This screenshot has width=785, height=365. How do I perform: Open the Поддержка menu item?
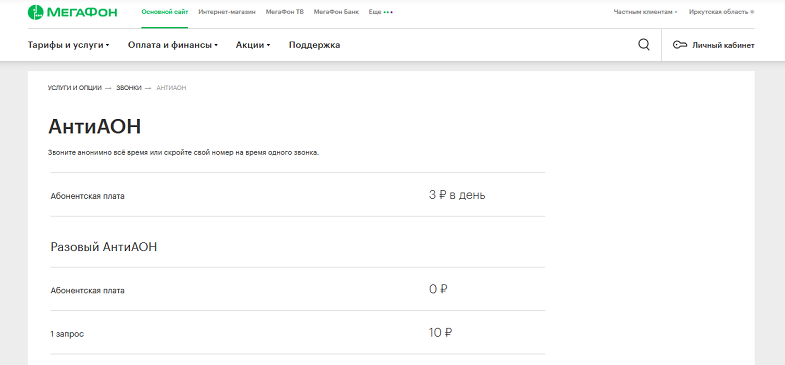[x=314, y=45]
